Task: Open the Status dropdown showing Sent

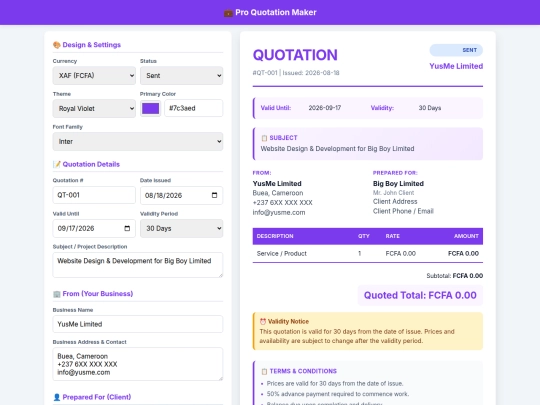Action: tap(181, 75)
